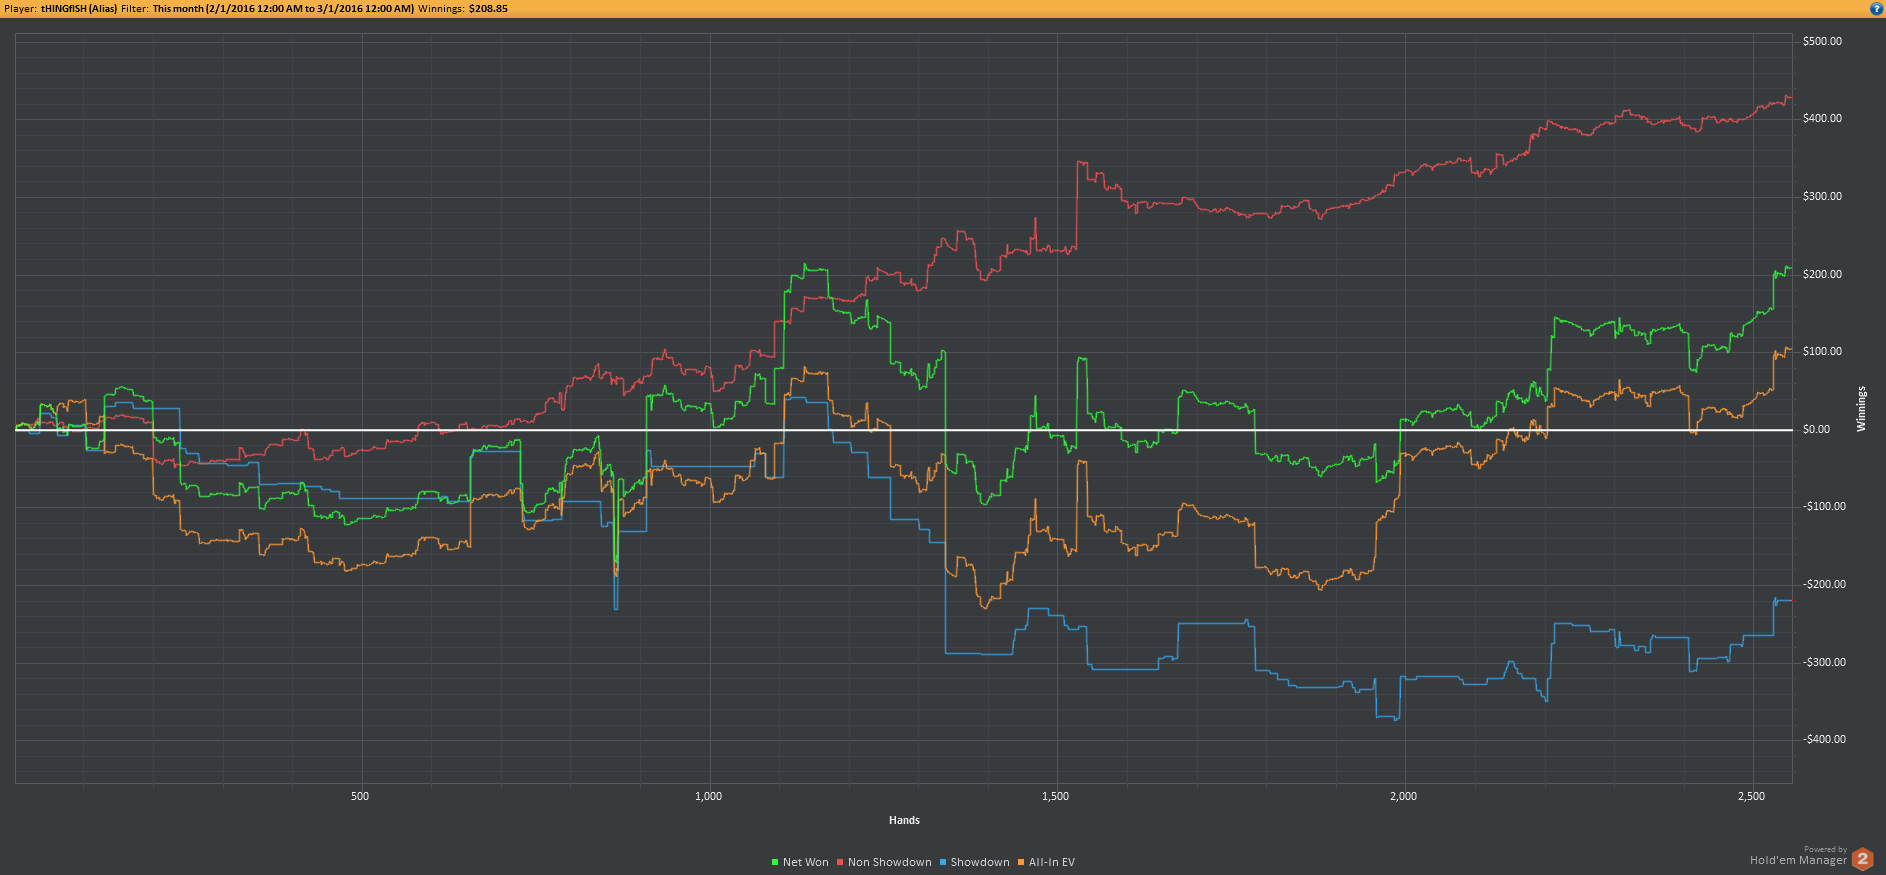Select the "All-In EV" legend label
Image resolution: width=1886 pixels, height=875 pixels.
click(x=1052, y=862)
